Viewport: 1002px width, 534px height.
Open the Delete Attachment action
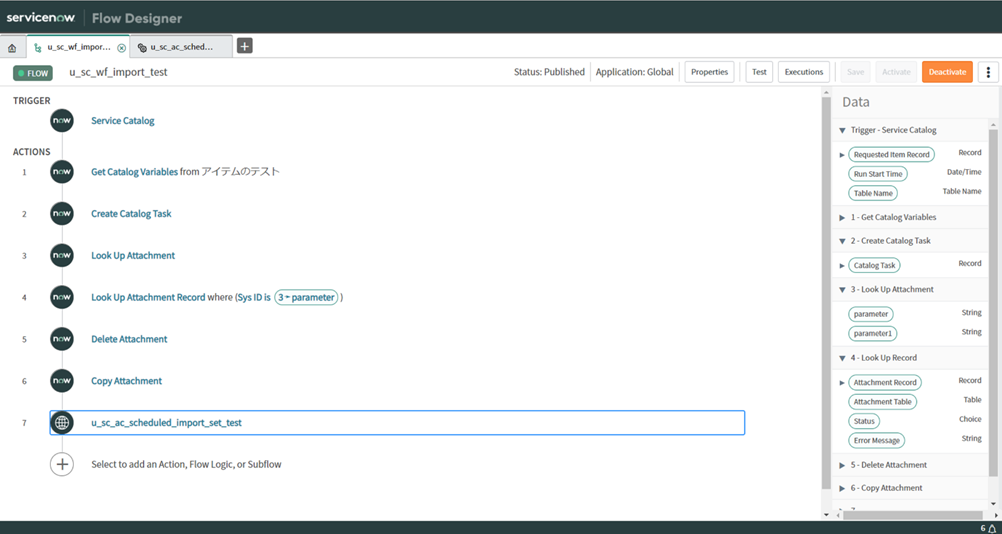tap(129, 339)
